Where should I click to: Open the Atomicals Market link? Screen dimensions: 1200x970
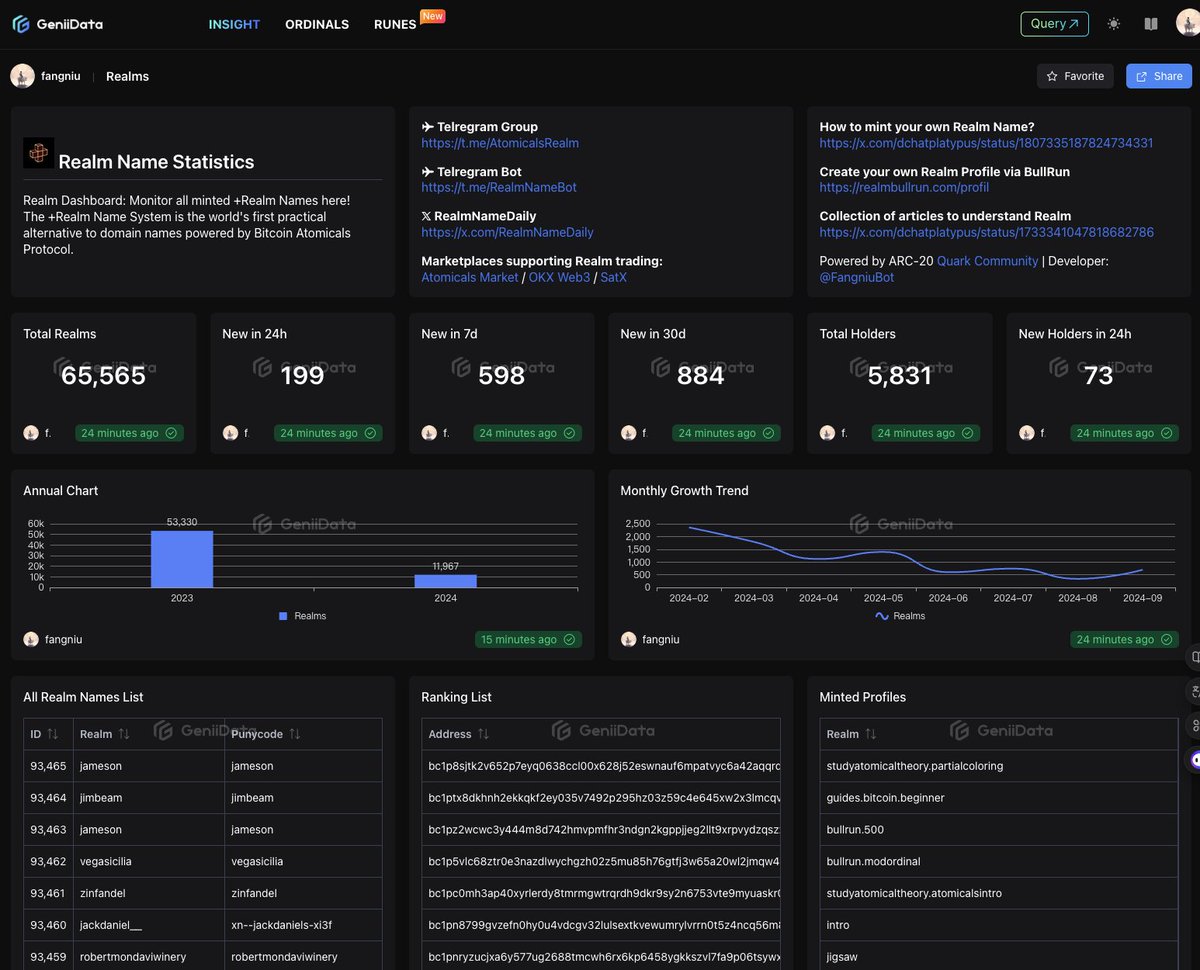pyautogui.click(x=470, y=277)
